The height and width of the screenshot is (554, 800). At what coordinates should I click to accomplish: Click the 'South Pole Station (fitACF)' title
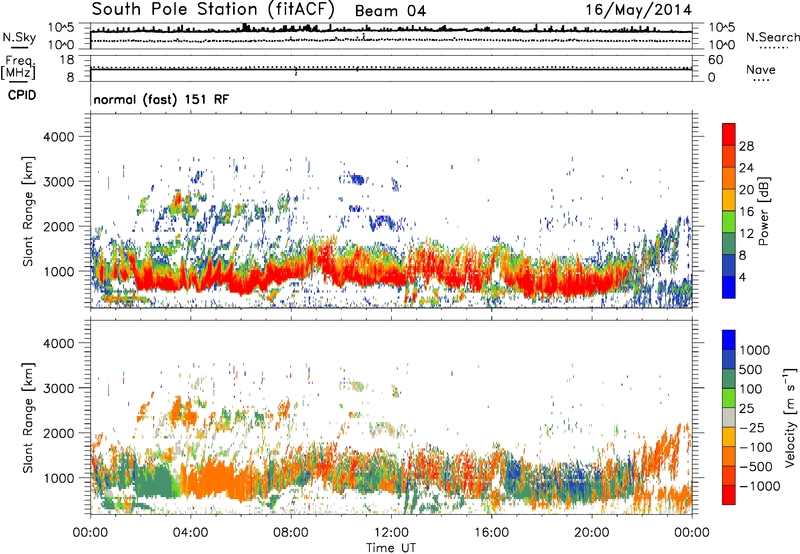coord(213,10)
